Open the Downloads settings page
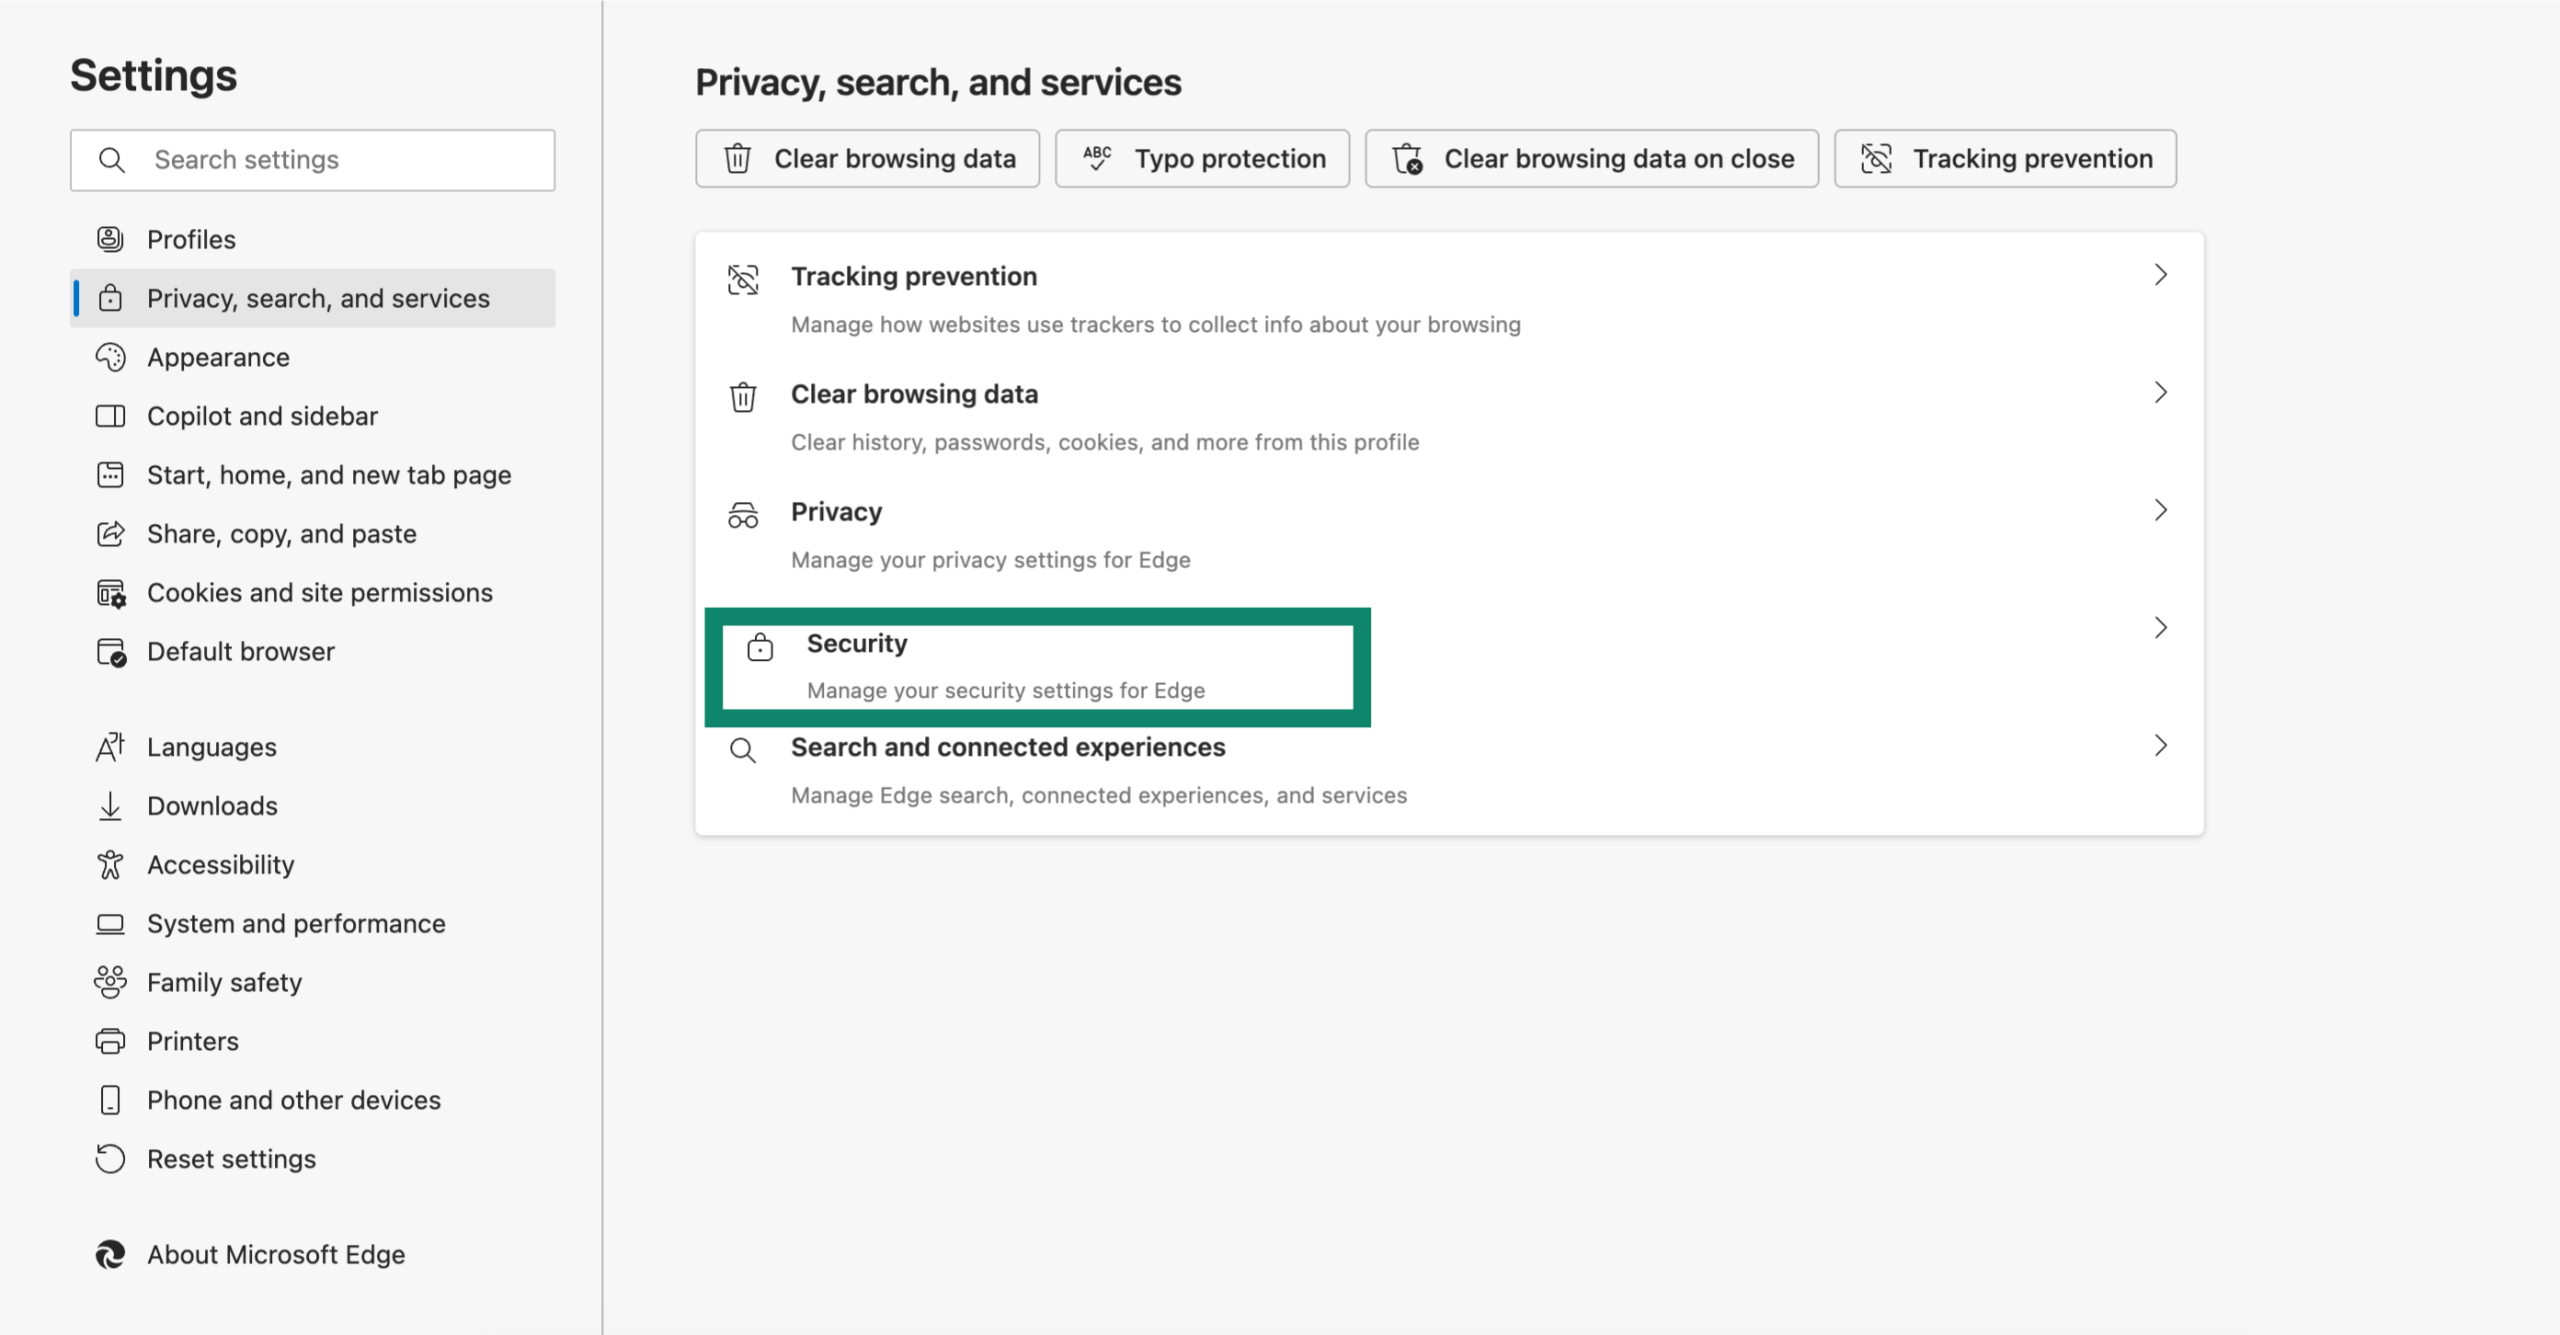Image resolution: width=2560 pixels, height=1335 pixels. [212, 806]
